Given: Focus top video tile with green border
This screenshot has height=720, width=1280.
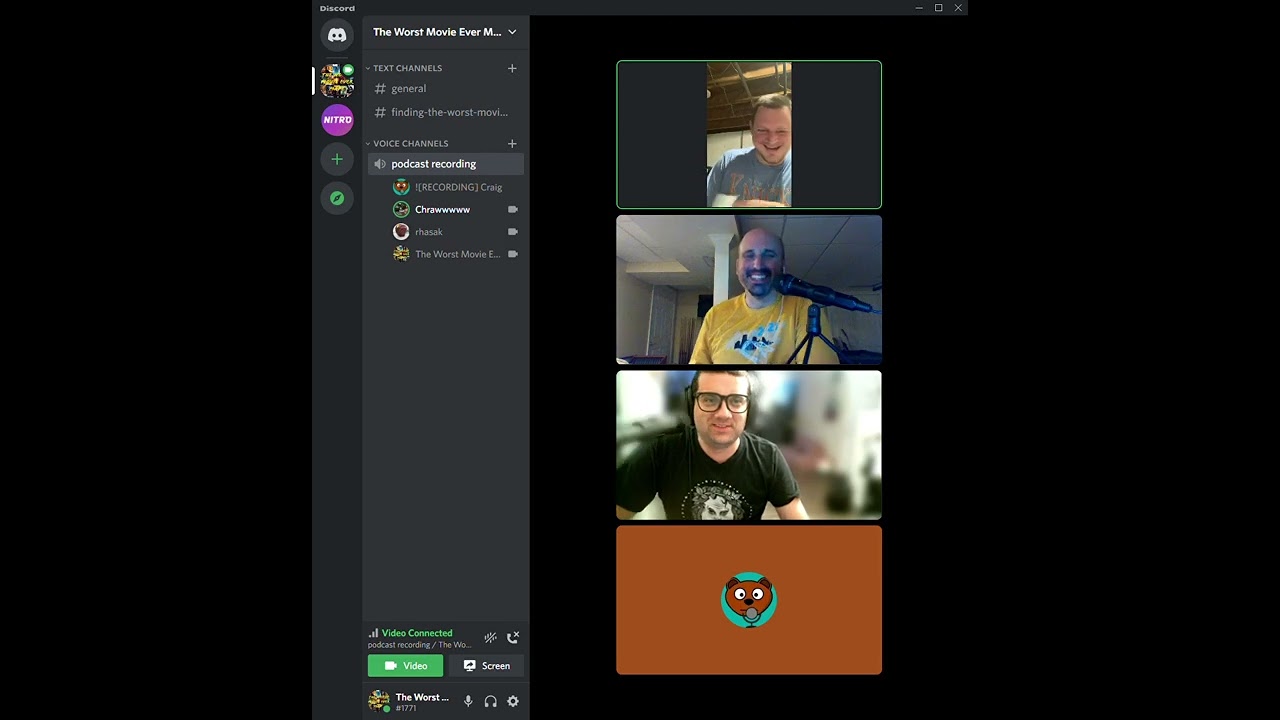Looking at the screenshot, I should pos(749,135).
